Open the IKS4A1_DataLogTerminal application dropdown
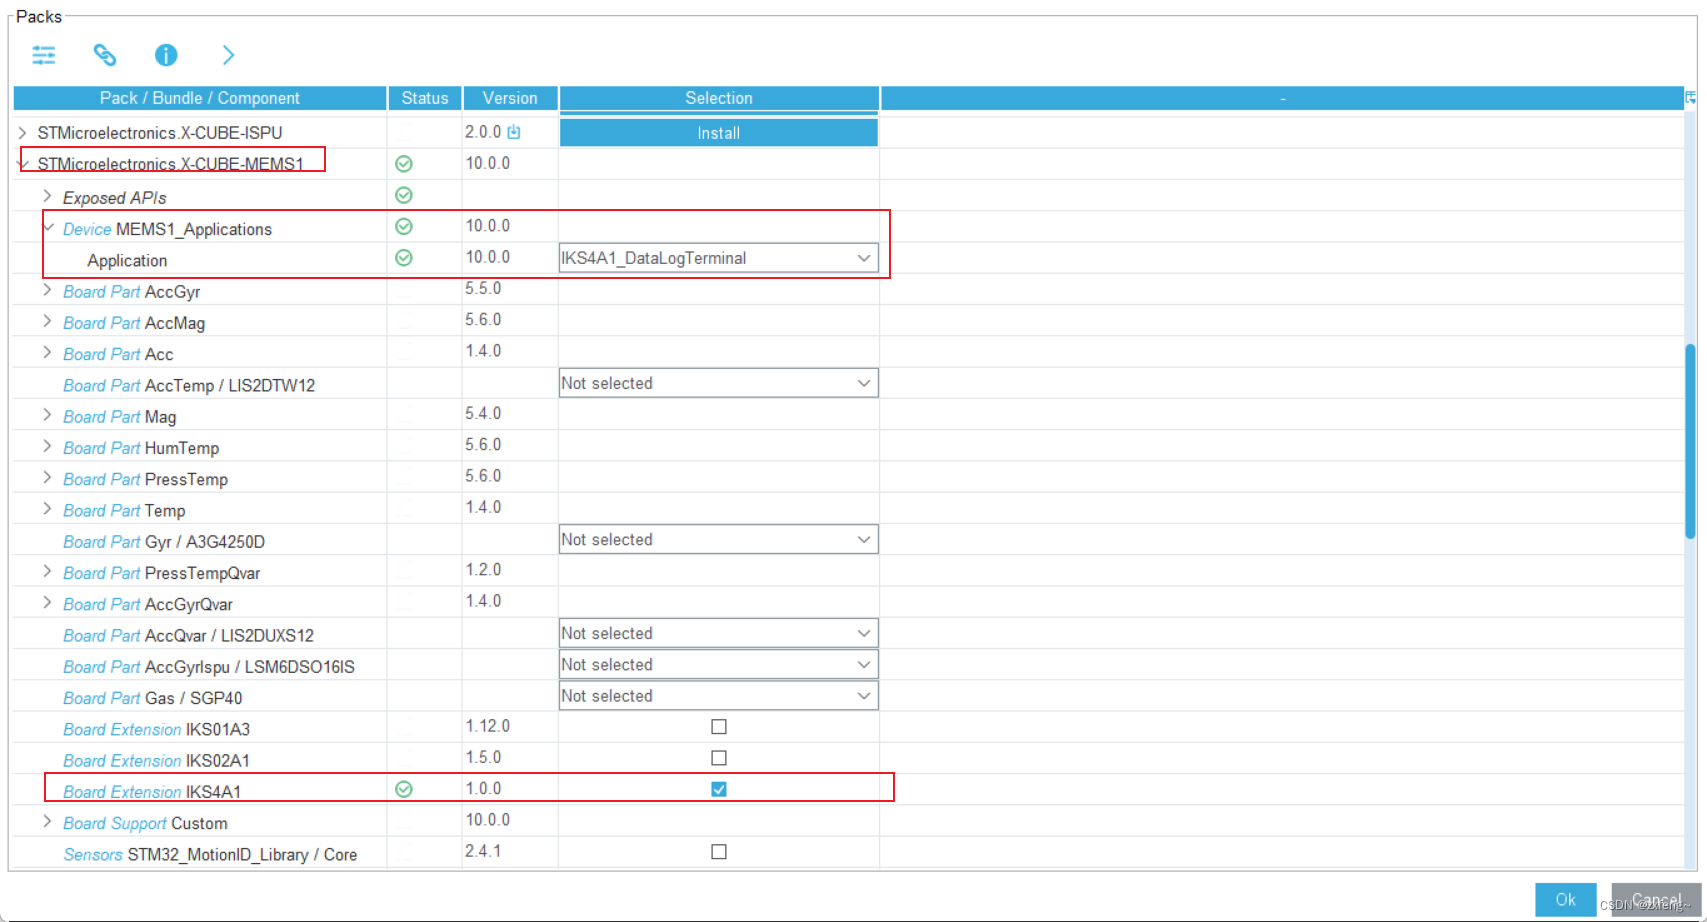This screenshot has width=1707, height=922. point(718,258)
